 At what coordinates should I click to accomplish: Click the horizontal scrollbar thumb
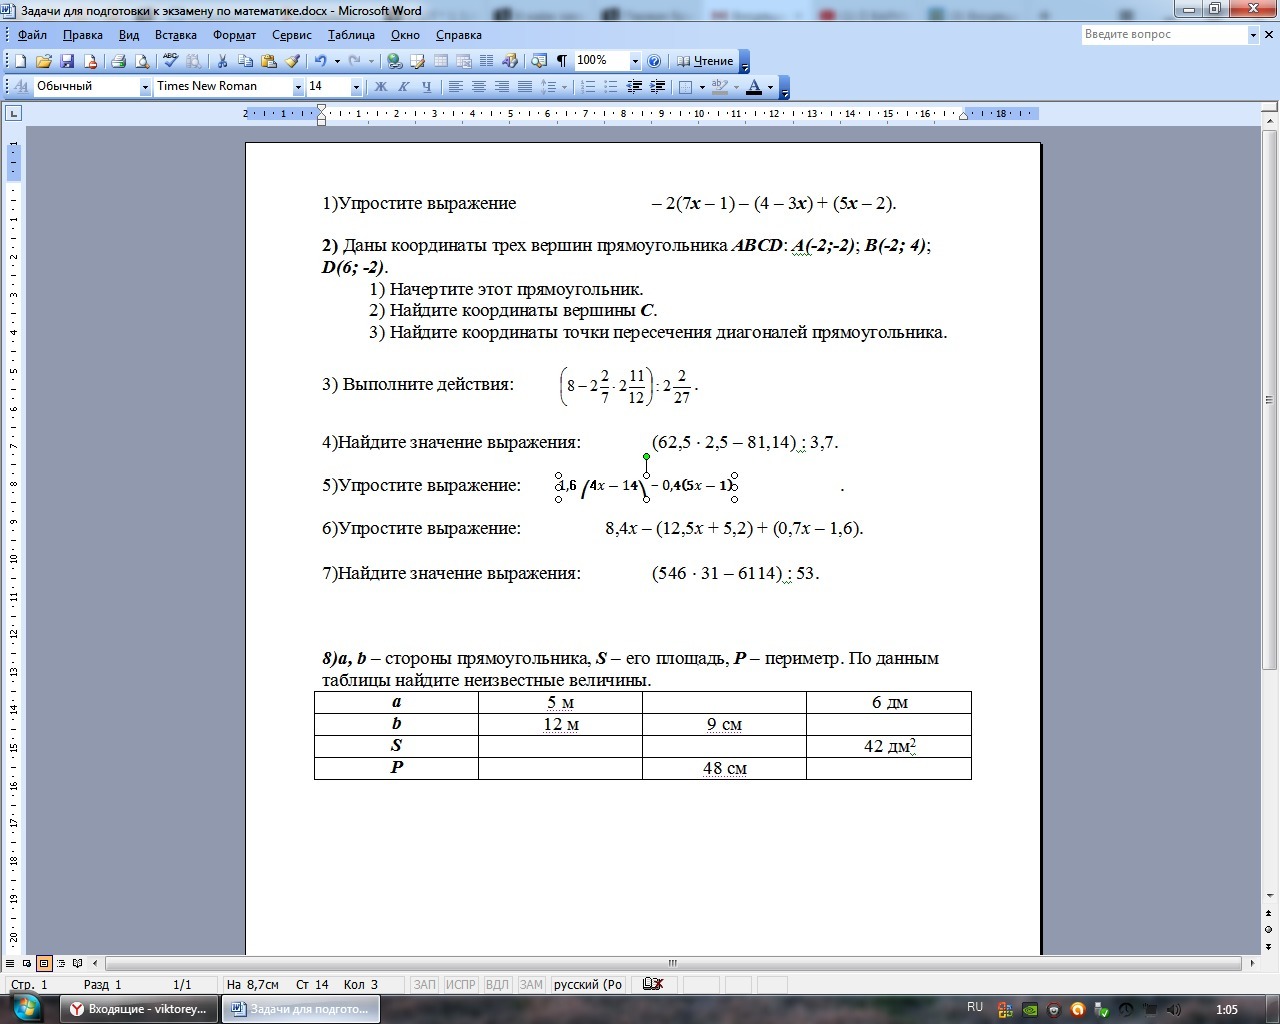(x=671, y=964)
